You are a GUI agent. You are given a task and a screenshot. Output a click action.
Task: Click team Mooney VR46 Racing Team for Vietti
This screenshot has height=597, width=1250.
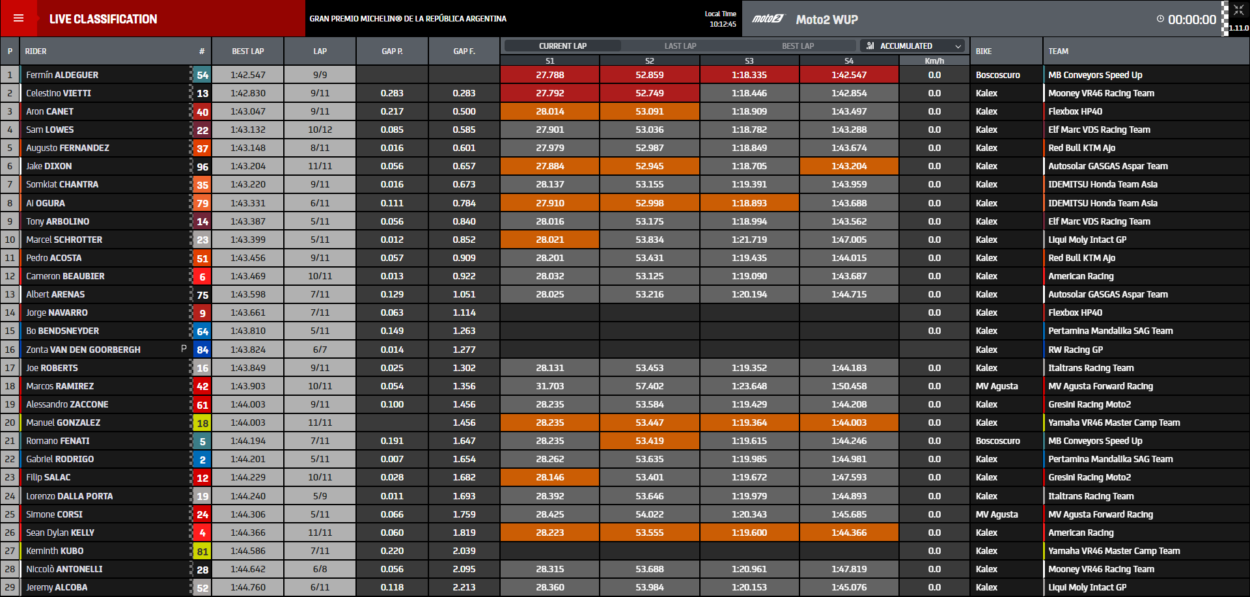[1100, 93]
